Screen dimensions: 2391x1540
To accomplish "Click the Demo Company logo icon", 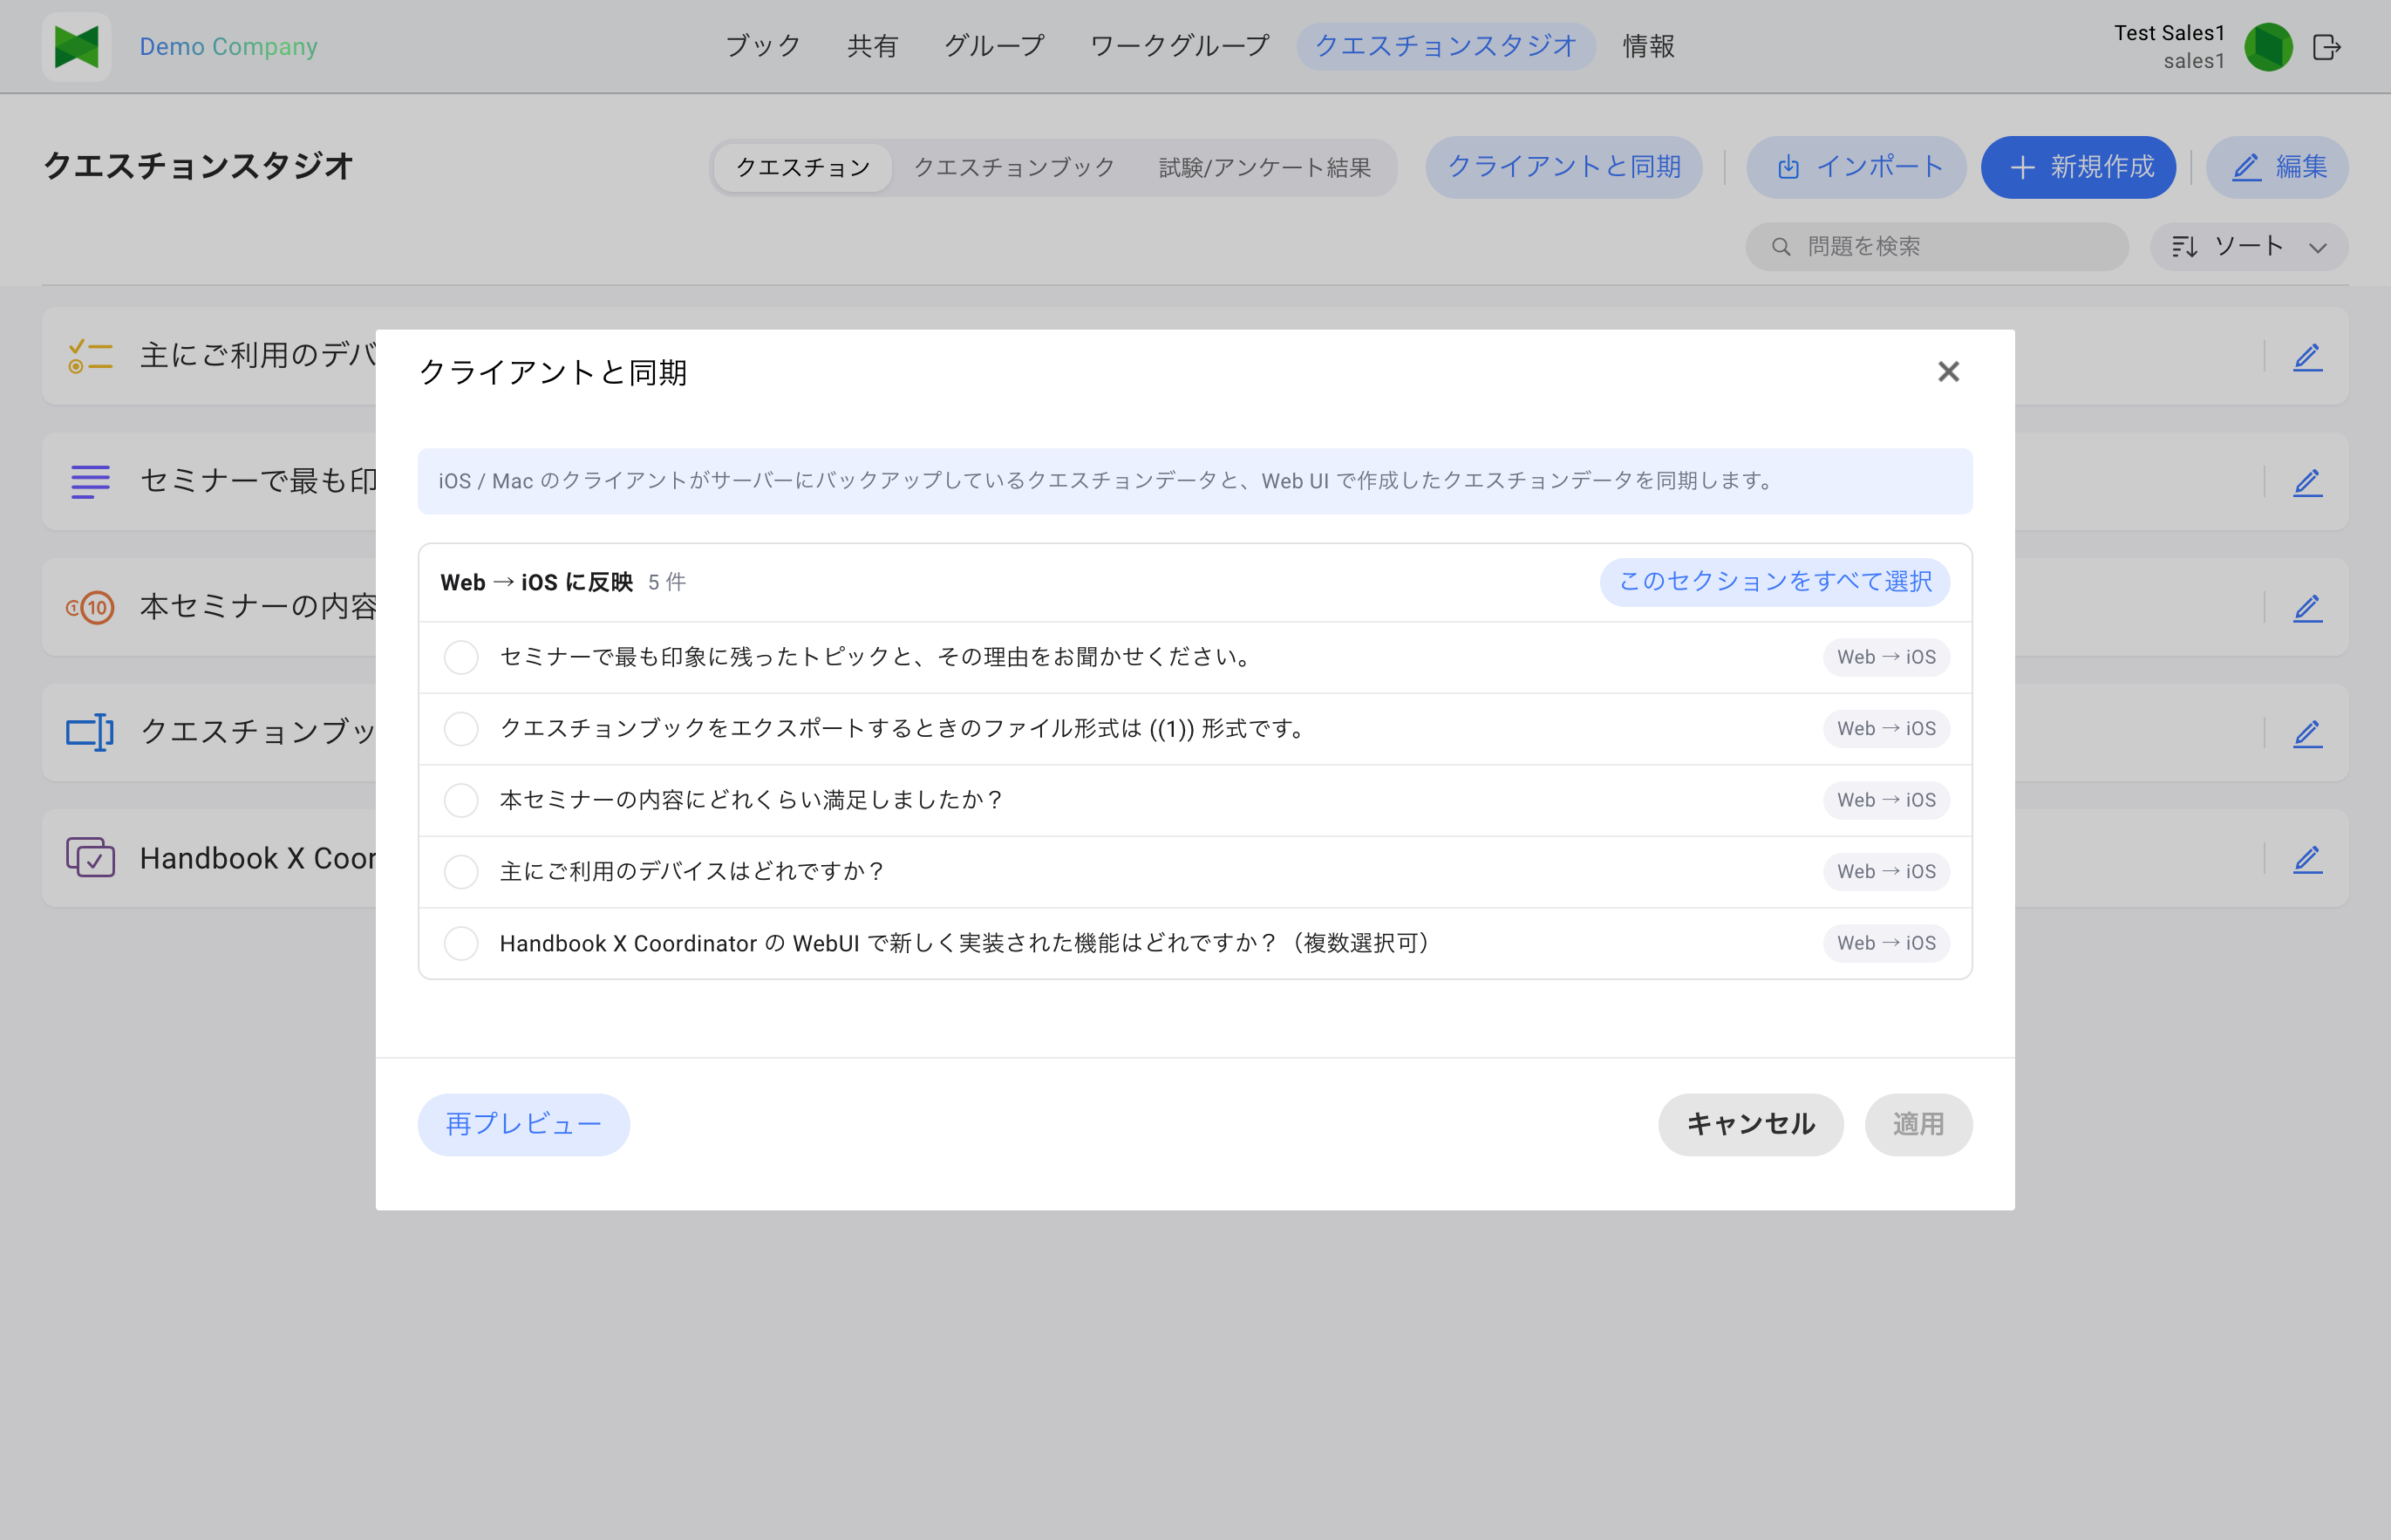I will (x=77, y=47).
